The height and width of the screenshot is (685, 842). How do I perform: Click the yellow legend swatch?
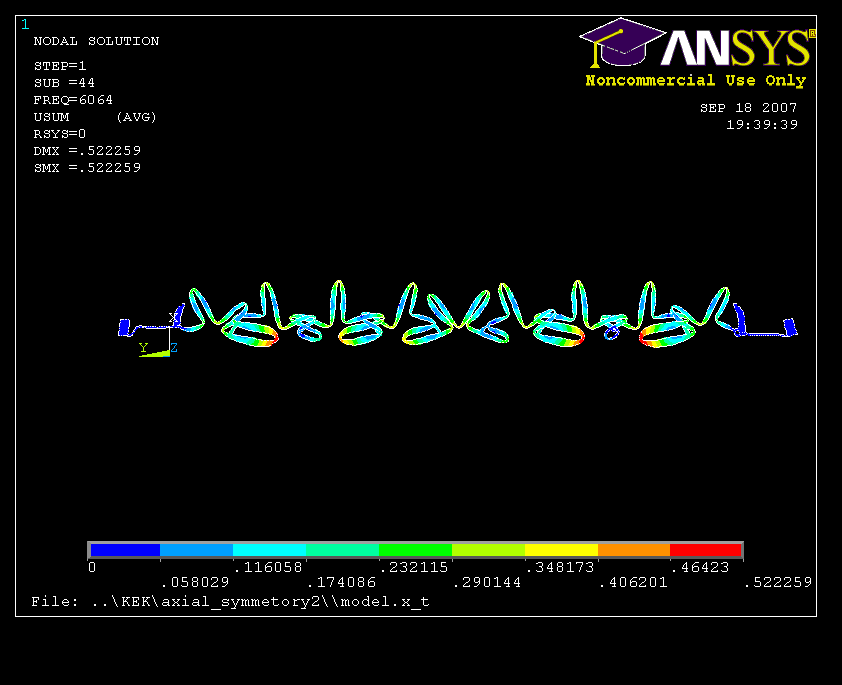tap(561, 550)
